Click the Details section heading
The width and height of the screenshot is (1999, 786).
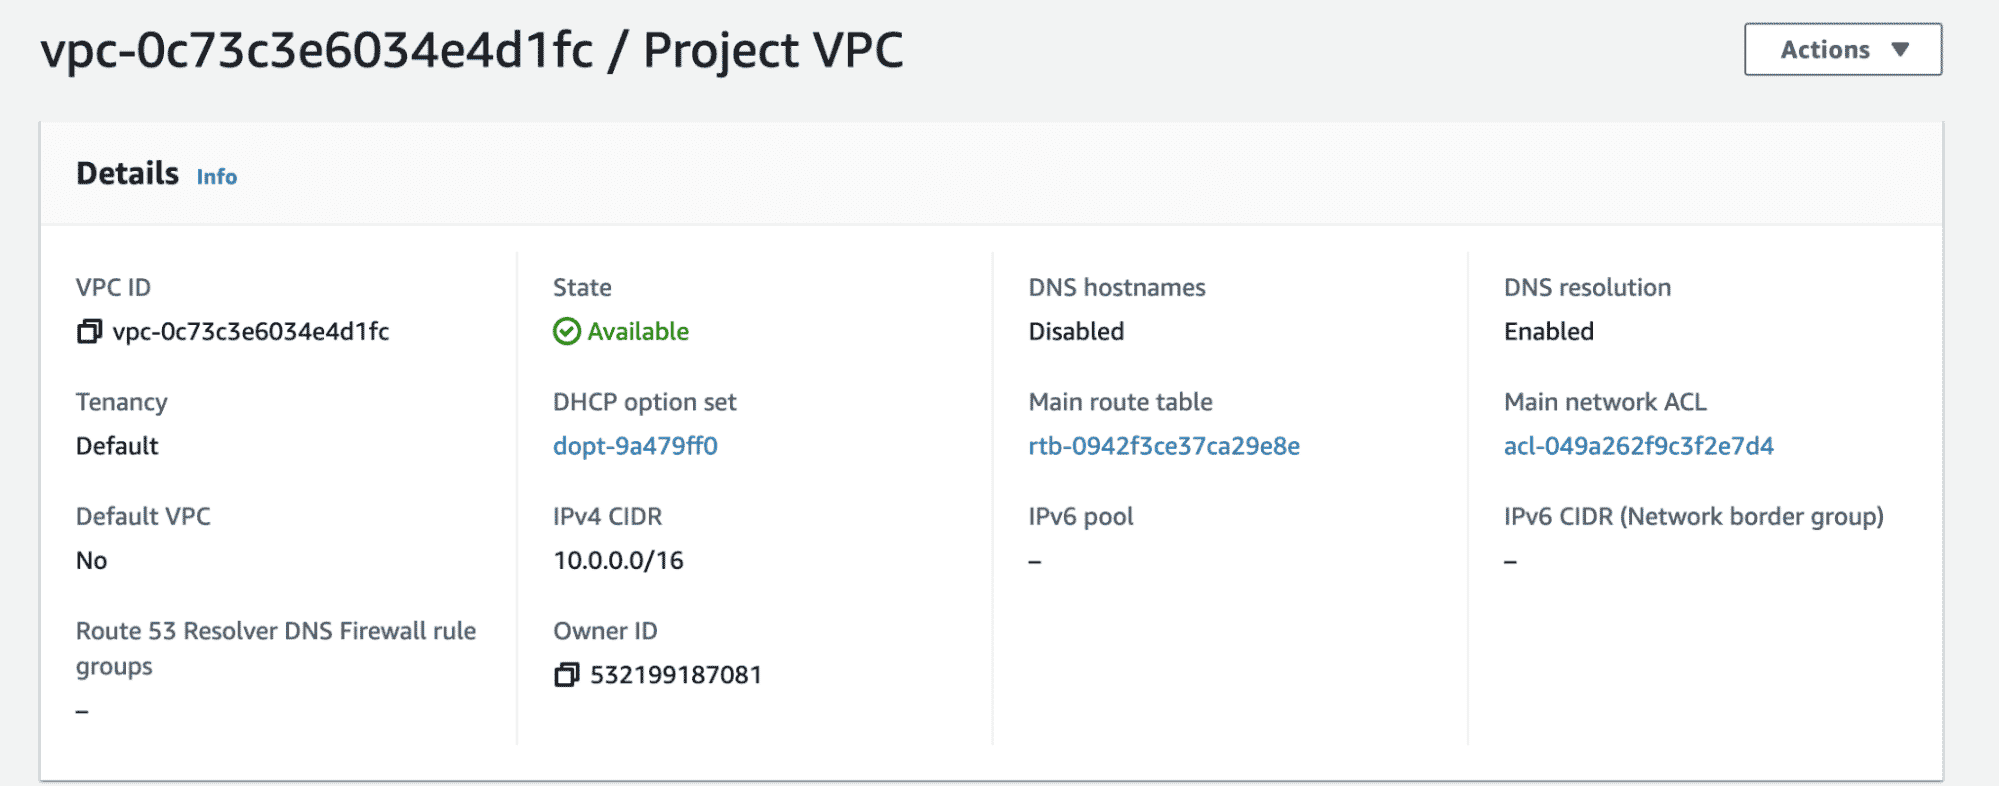(127, 172)
